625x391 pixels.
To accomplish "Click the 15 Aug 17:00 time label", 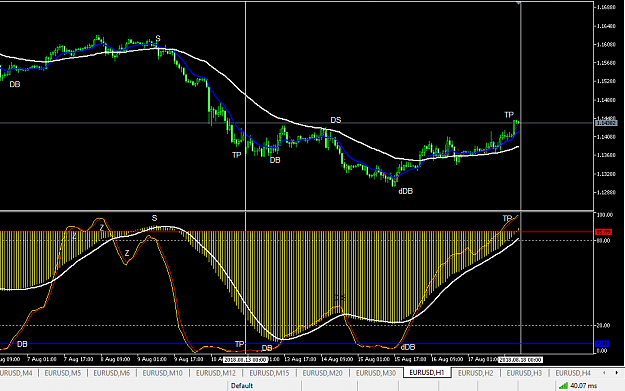I will tap(410, 359).
